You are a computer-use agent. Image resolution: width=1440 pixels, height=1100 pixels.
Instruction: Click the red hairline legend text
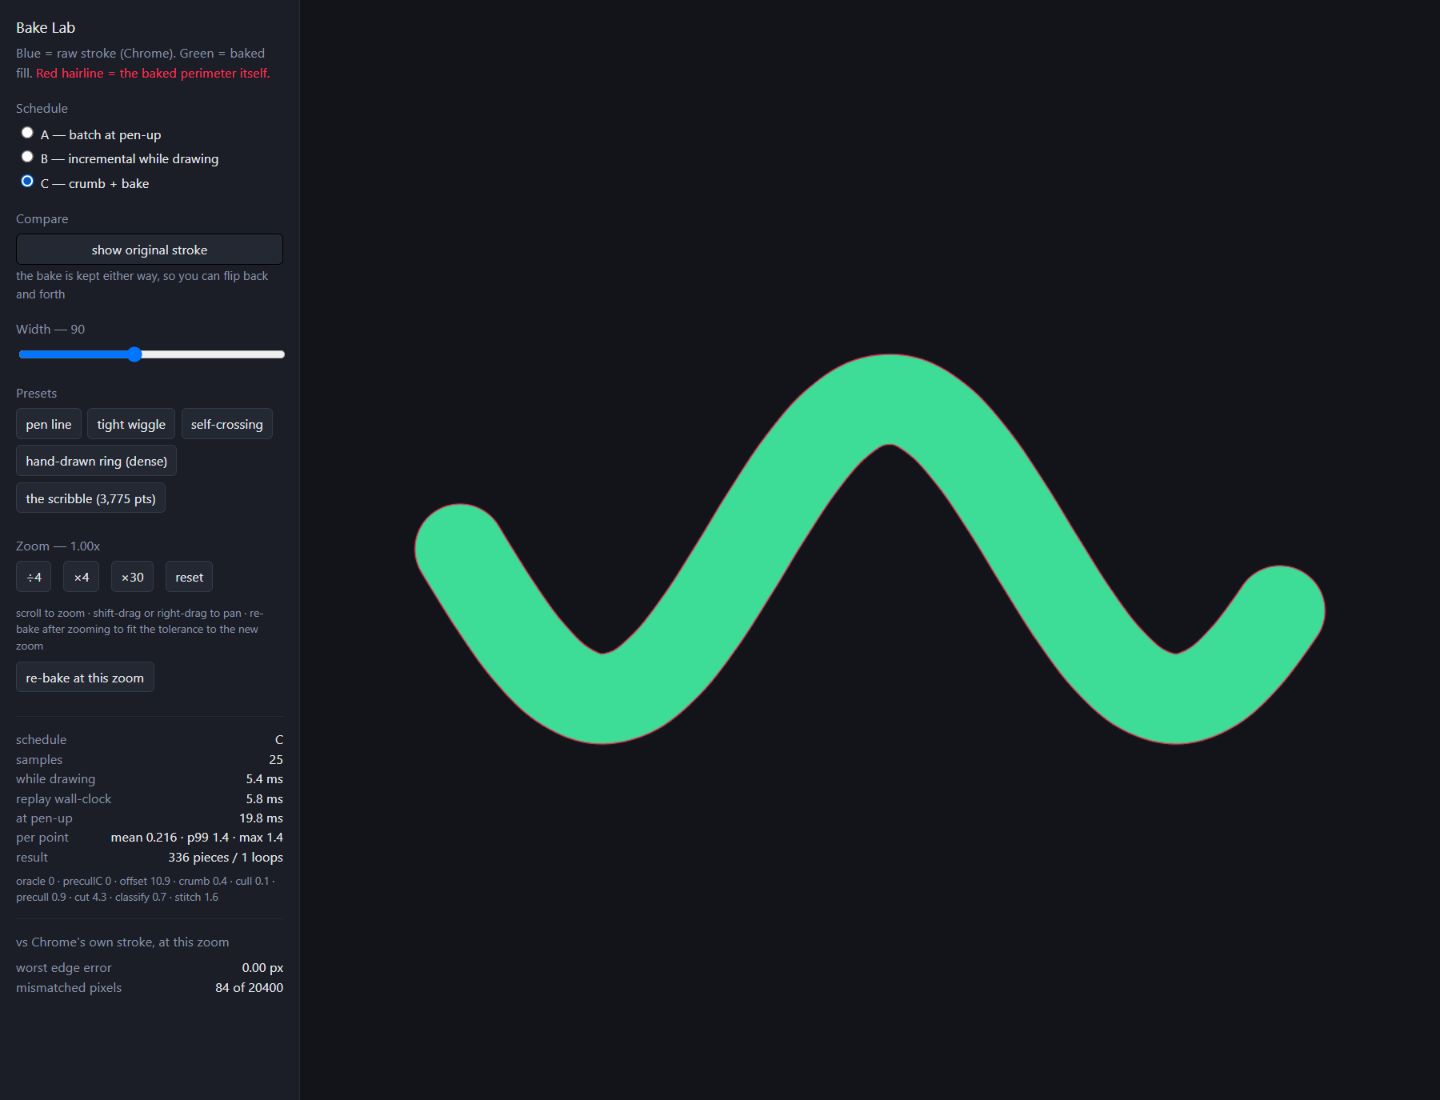pos(153,73)
